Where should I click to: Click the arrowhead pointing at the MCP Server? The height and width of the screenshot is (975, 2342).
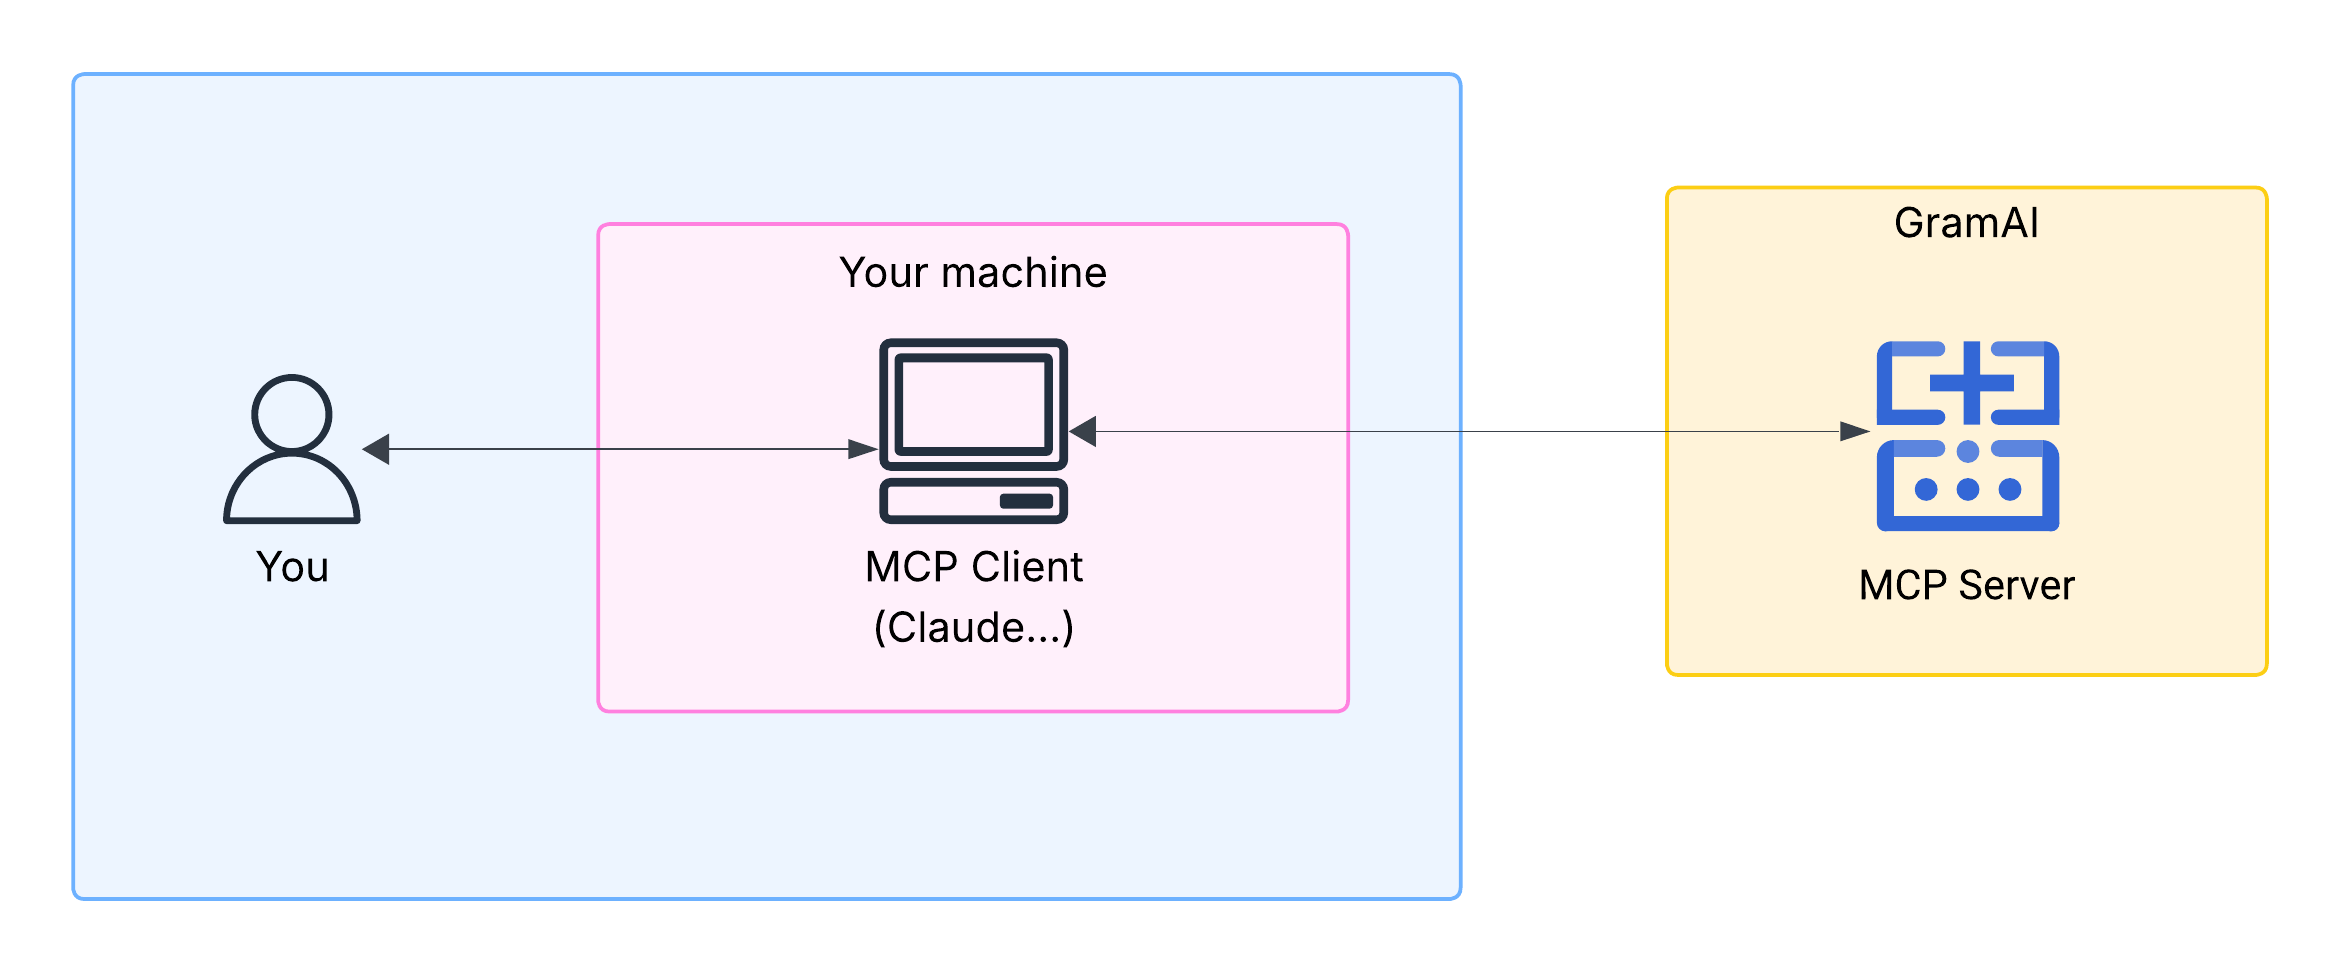(x=1853, y=432)
